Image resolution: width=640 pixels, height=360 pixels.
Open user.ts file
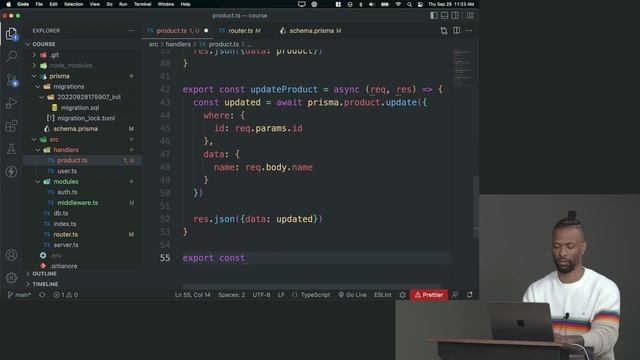coord(67,171)
